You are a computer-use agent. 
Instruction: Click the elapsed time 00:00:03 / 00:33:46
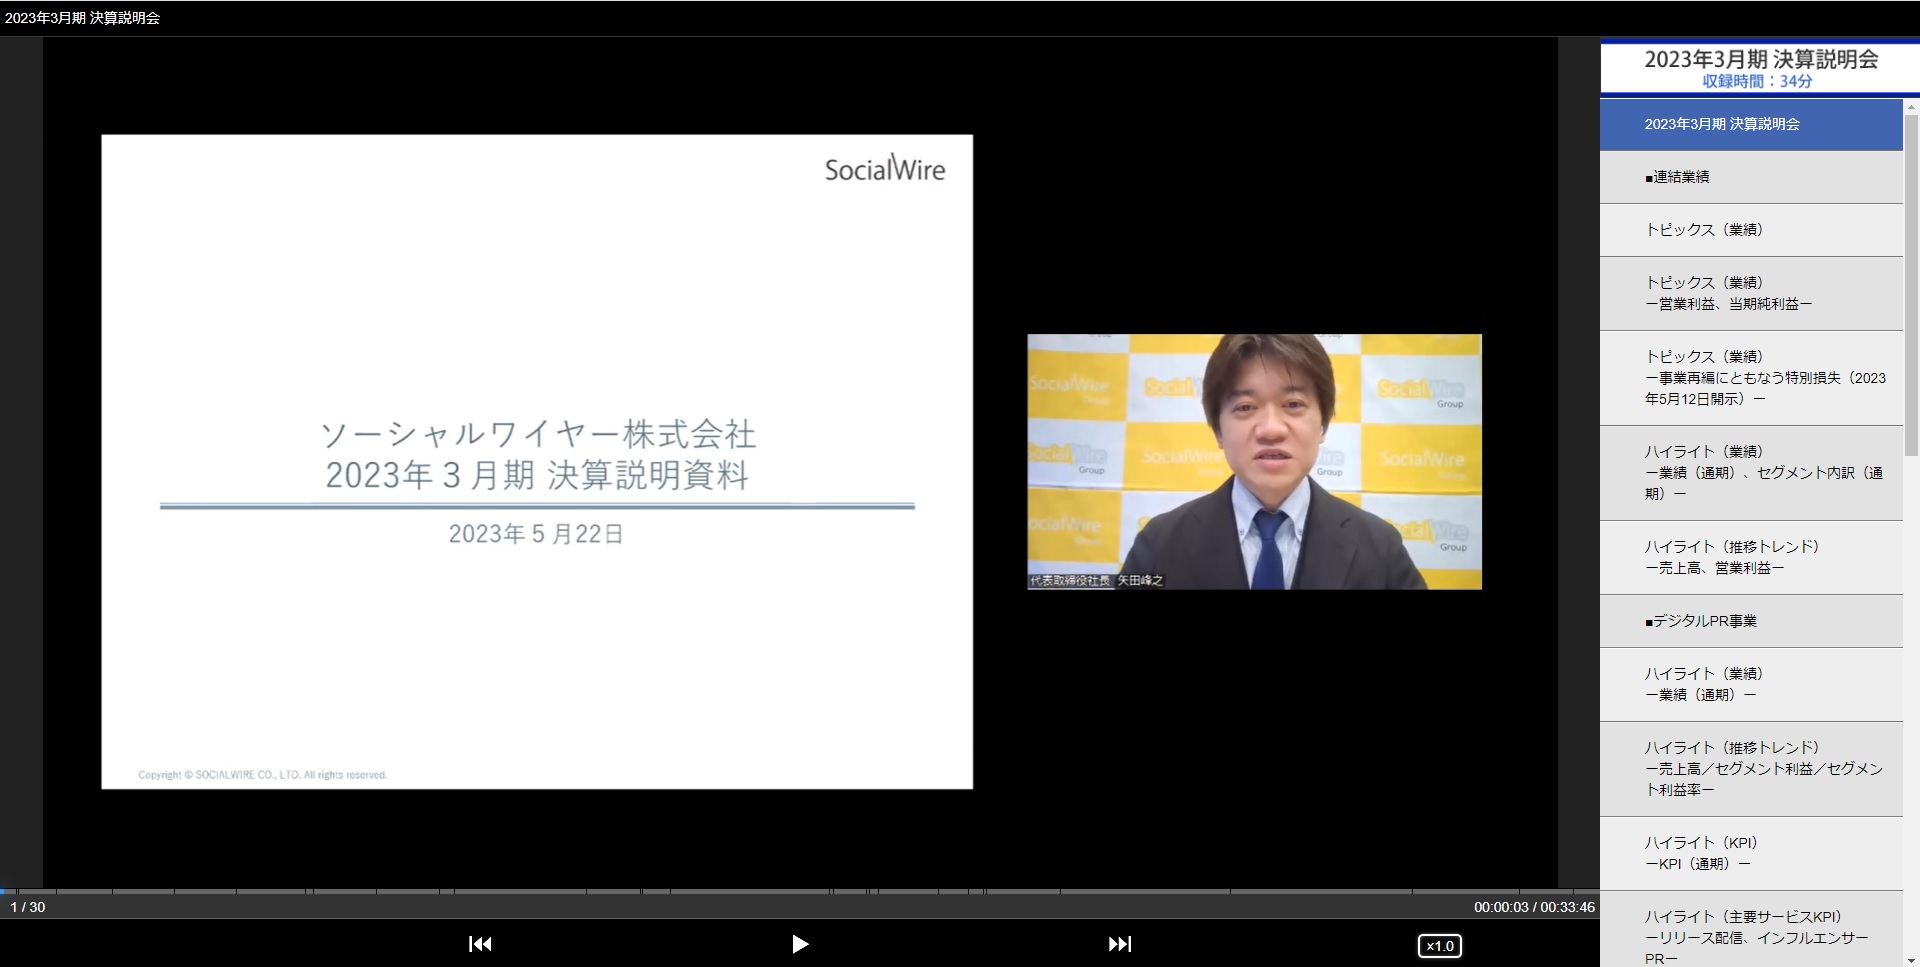click(1534, 907)
